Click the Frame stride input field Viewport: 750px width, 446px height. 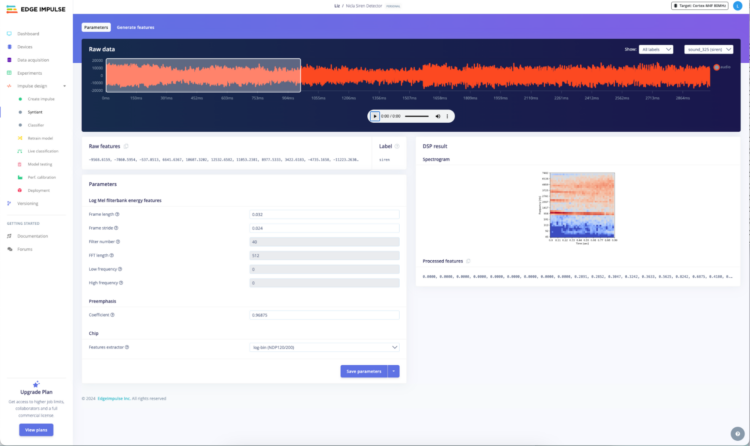click(325, 227)
